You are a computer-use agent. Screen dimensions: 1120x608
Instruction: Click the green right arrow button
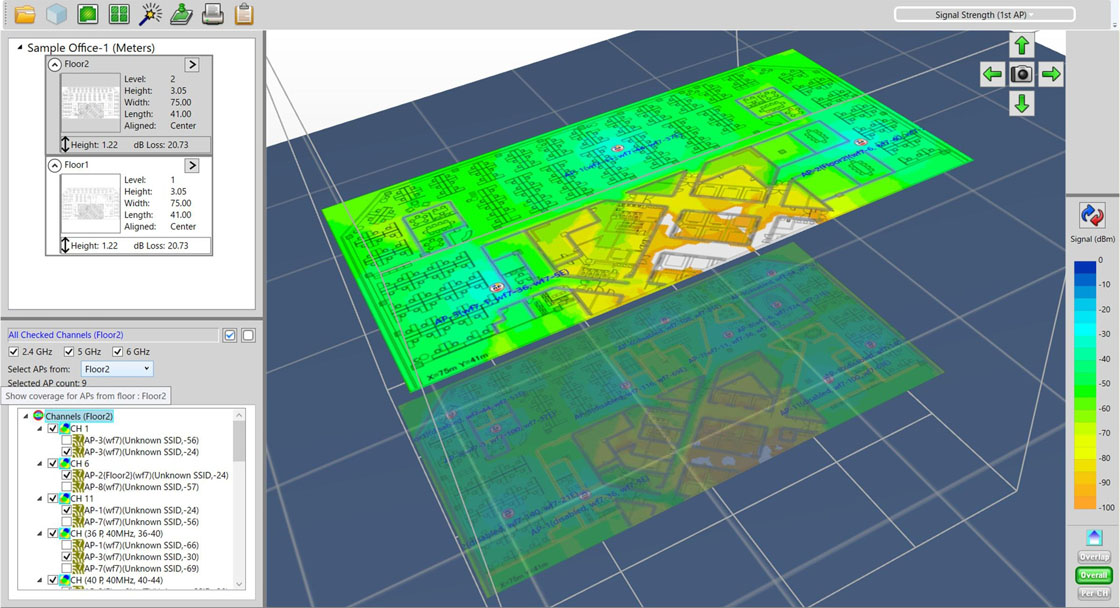pyautogui.click(x=1050, y=75)
